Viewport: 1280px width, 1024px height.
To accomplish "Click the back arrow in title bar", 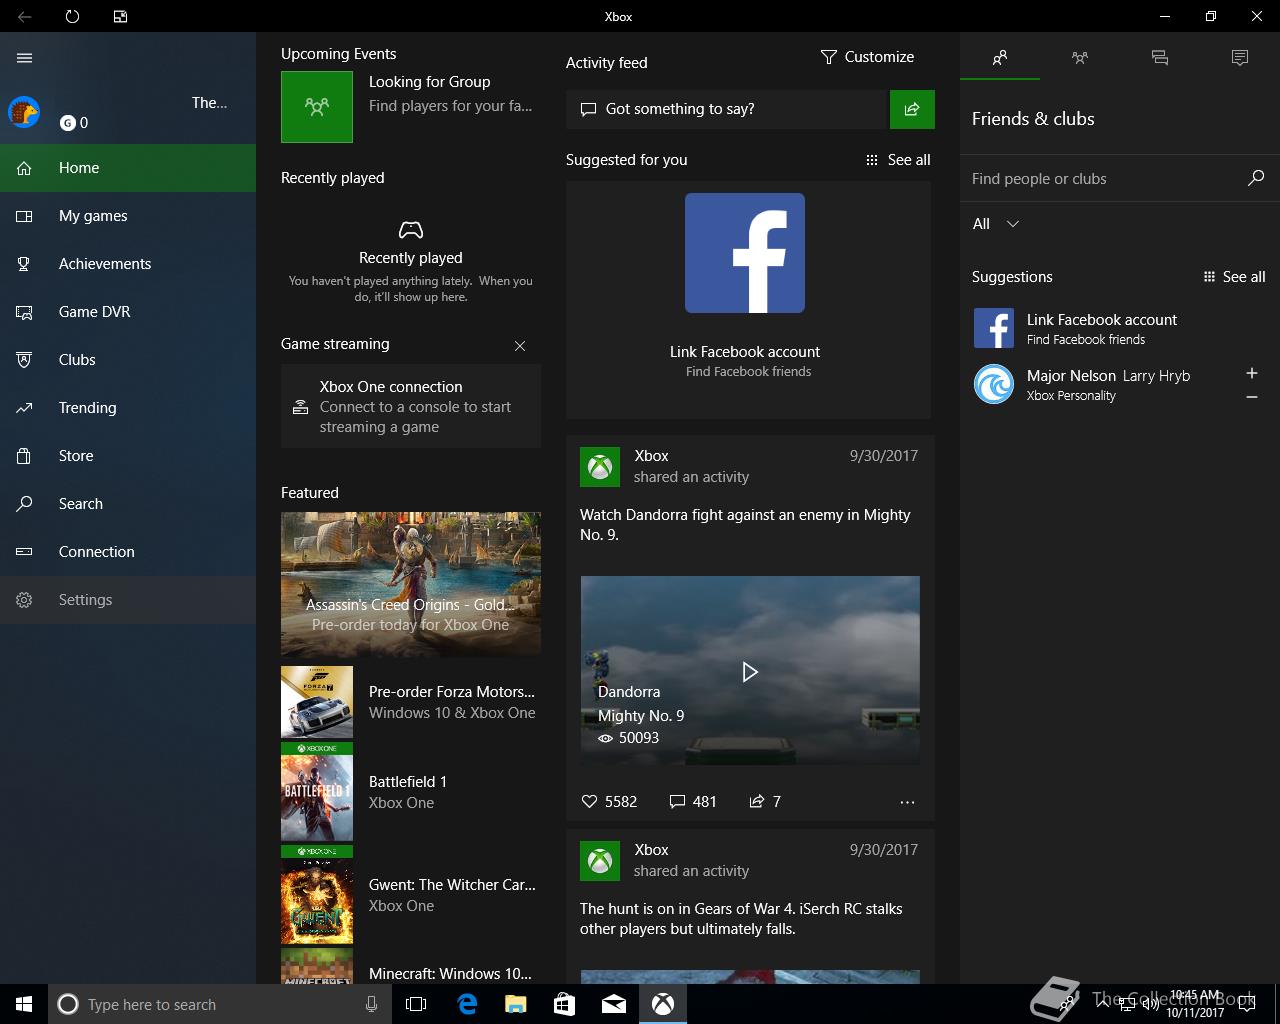I will point(24,16).
